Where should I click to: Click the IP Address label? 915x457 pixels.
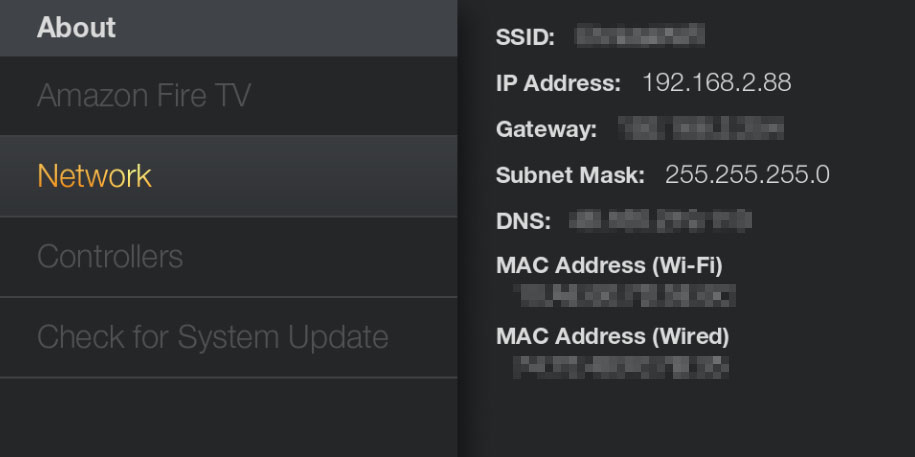click(x=558, y=83)
